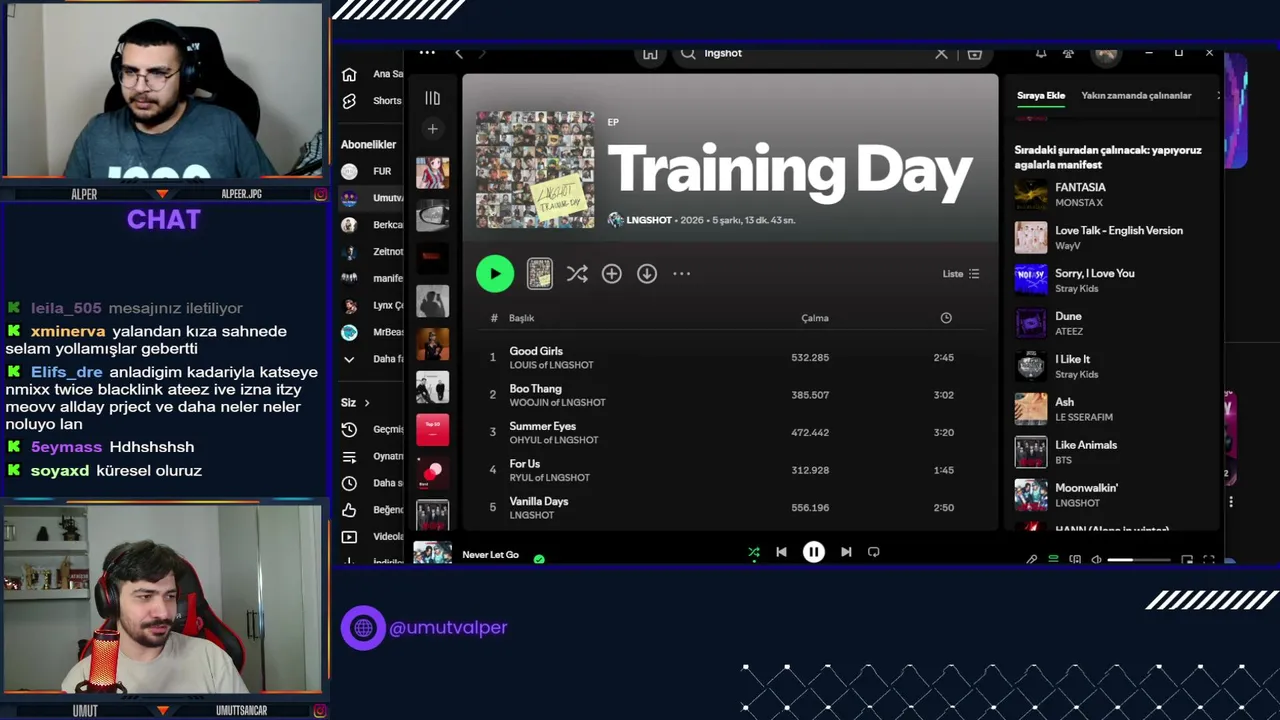Switch to Yakın zamanda çalınanlar tab

[x=1136, y=95]
